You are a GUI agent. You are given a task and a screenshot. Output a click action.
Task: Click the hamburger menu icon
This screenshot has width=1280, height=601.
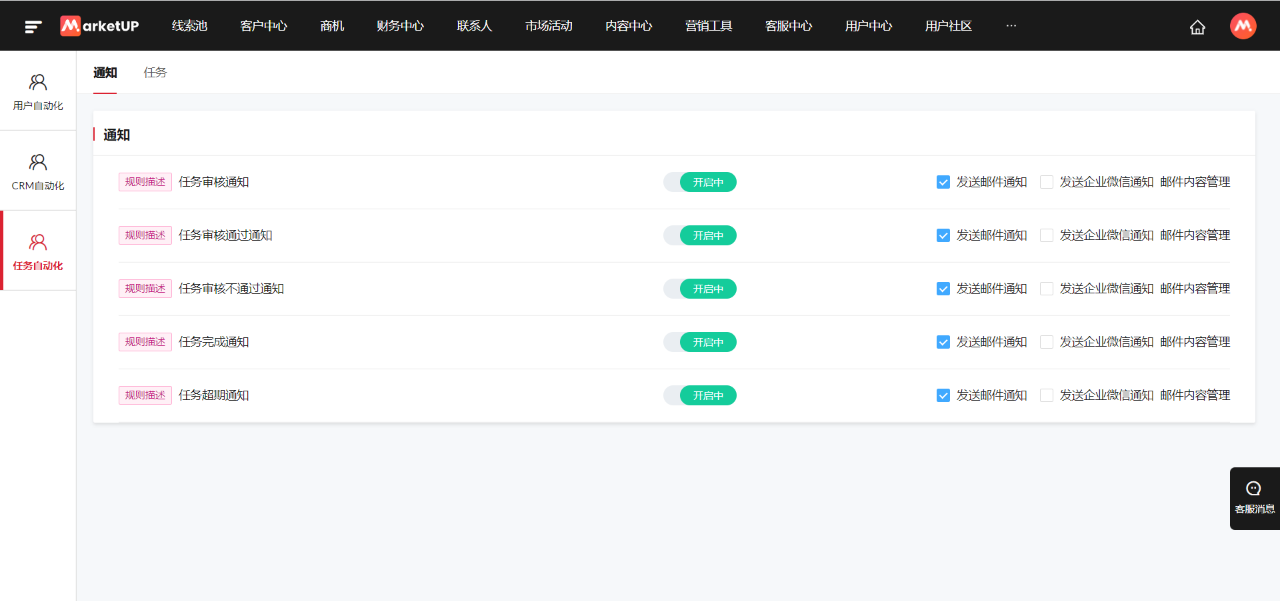tap(33, 26)
